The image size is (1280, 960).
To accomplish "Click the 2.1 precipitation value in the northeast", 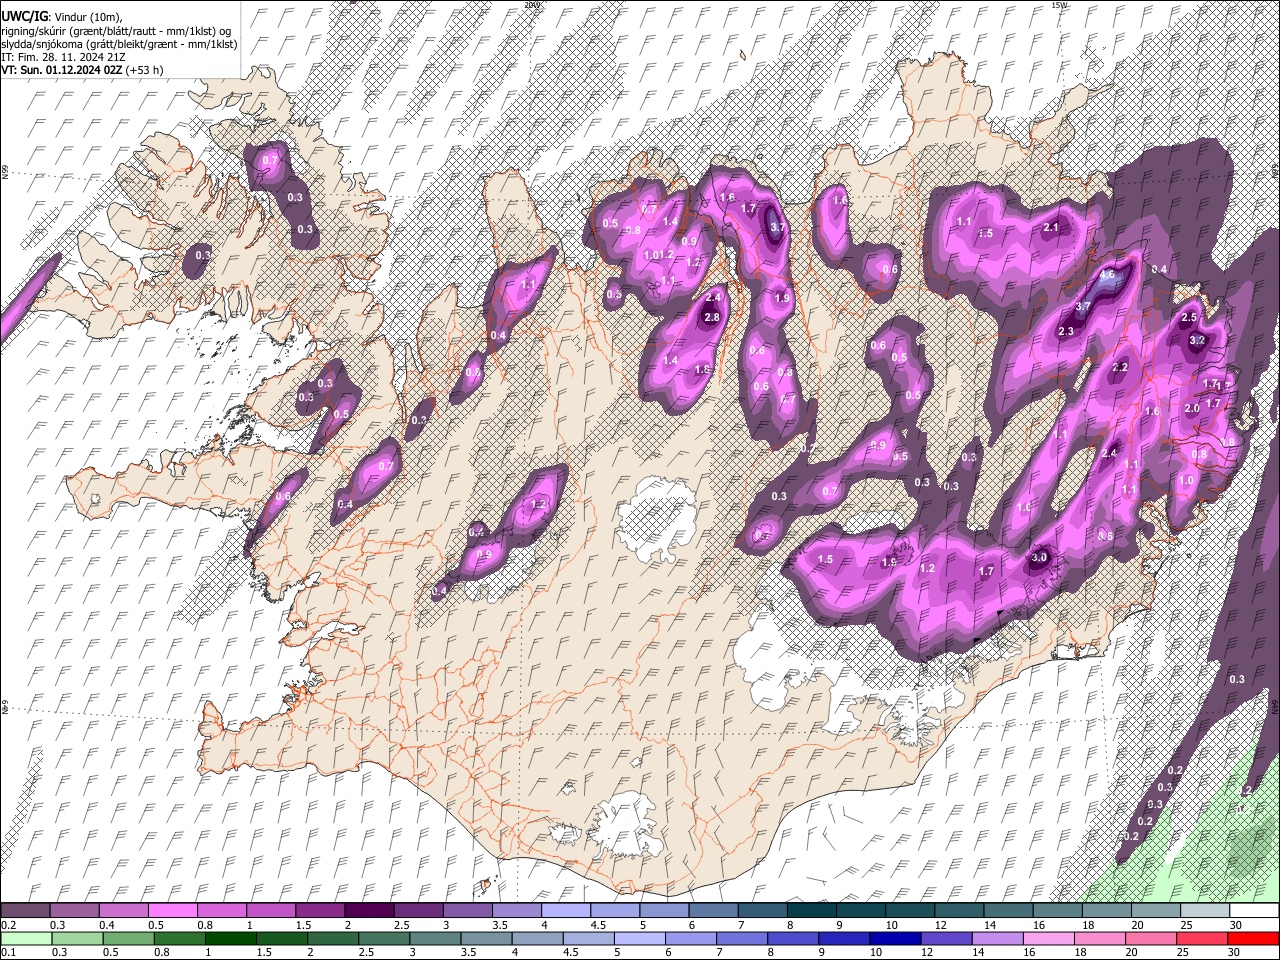I will [1051, 227].
